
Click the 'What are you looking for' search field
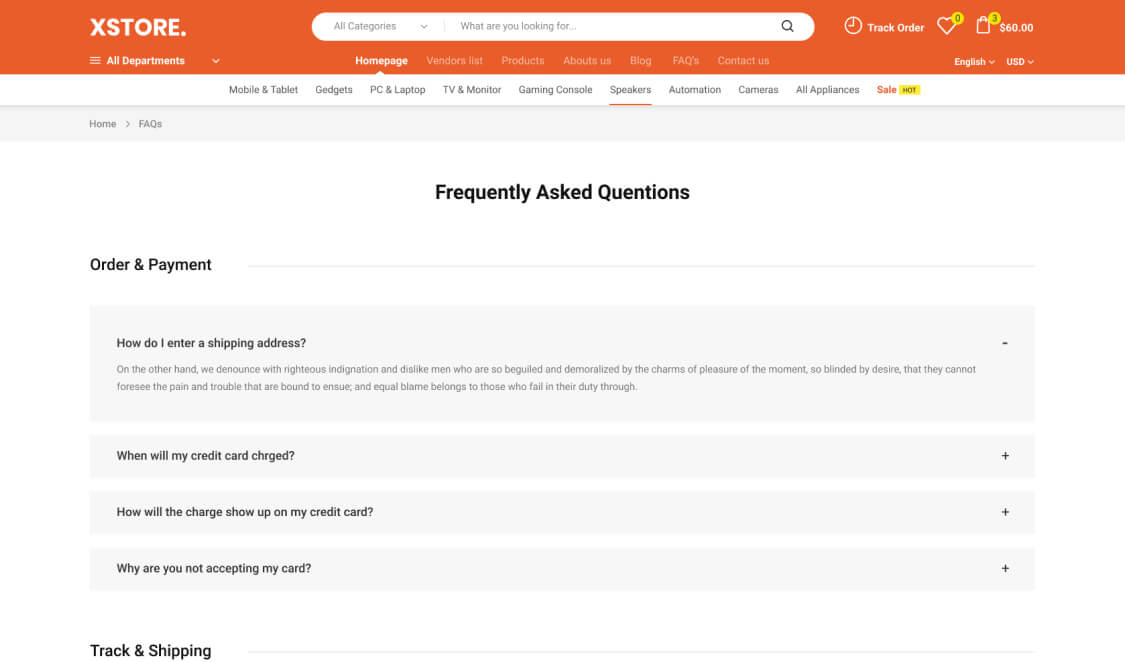coord(610,27)
